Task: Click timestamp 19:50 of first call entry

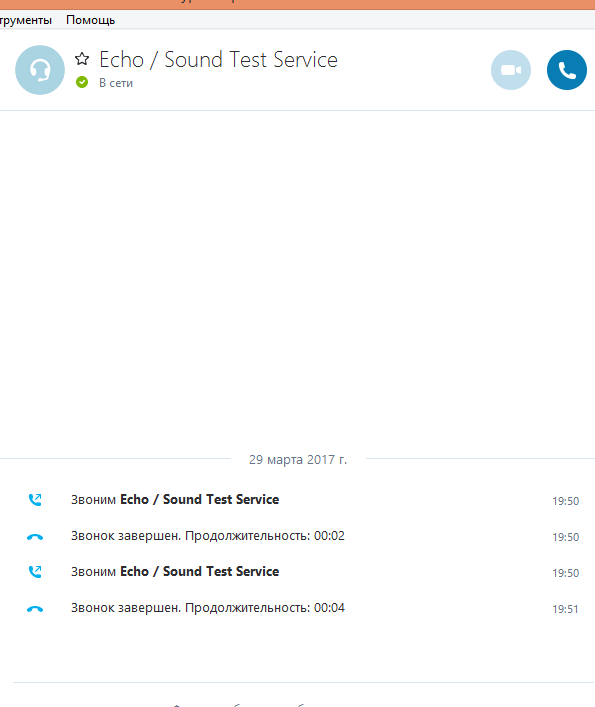Action: click(565, 501)
